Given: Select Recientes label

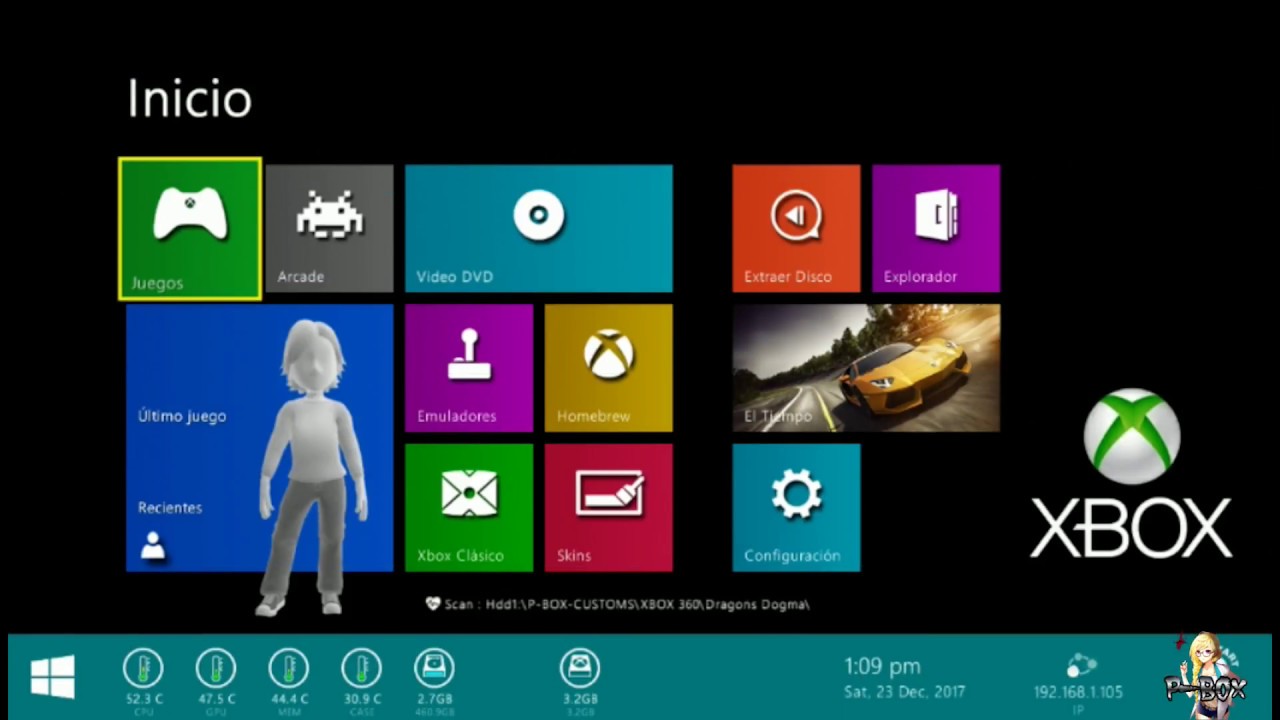Looking at the screenshot, I should (x=170, y=508).
